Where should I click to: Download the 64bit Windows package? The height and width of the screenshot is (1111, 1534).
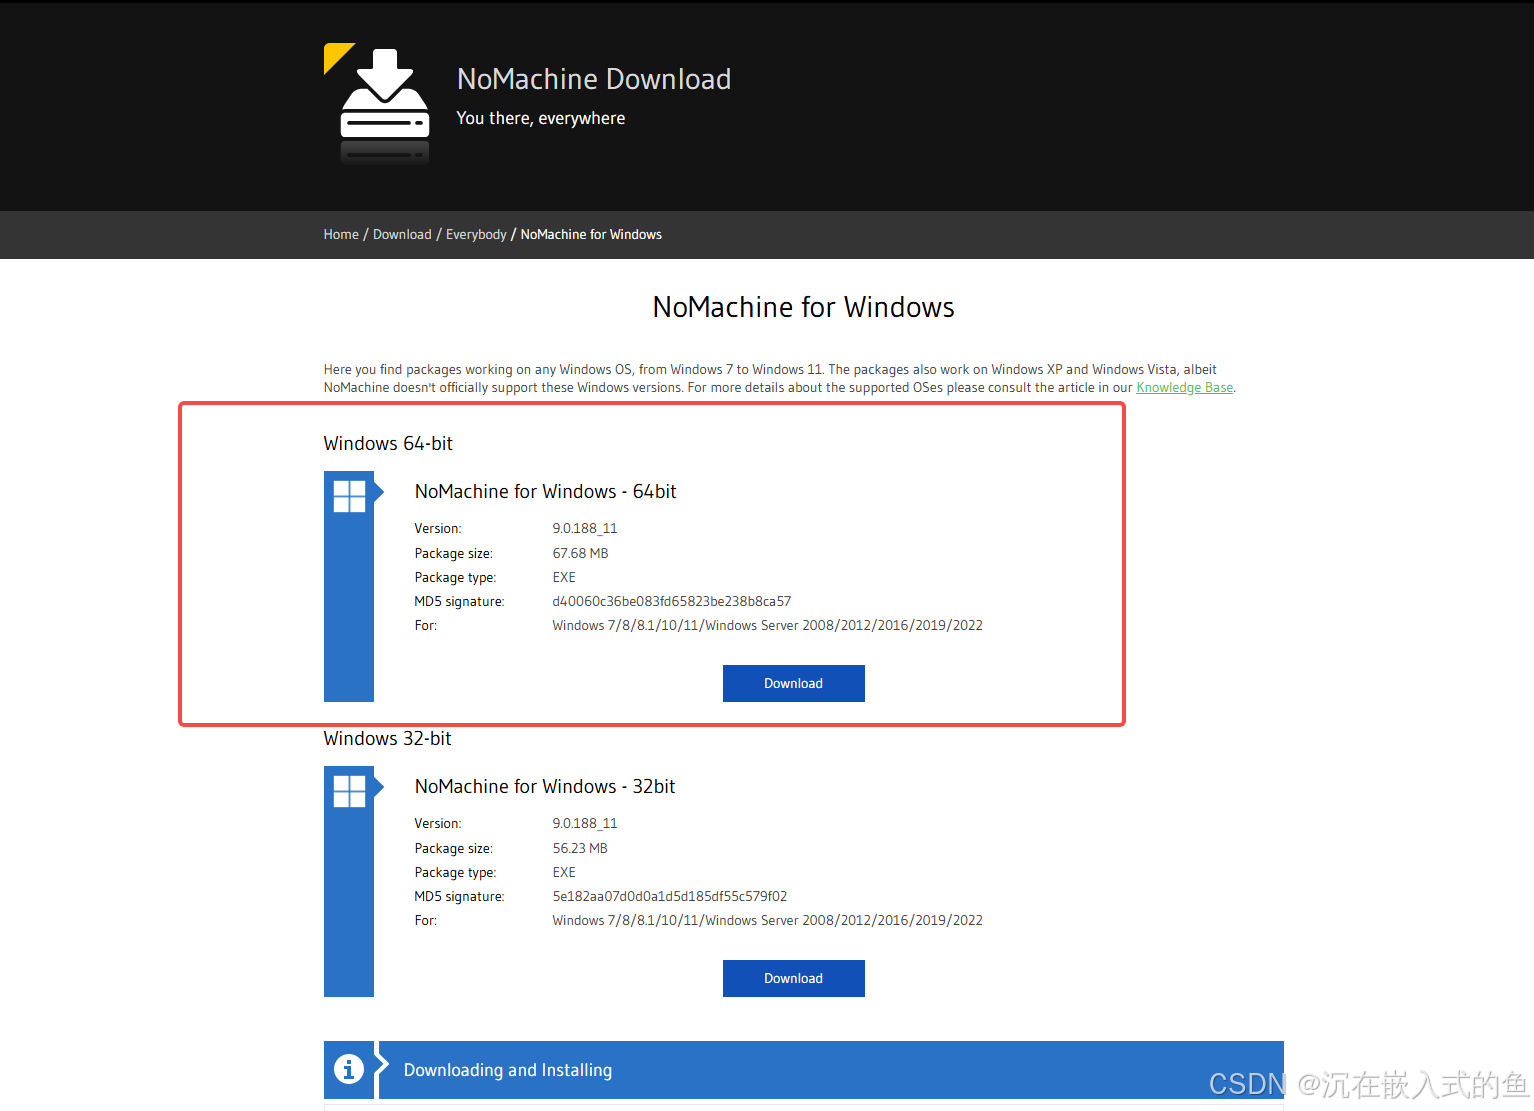(794, 683)
